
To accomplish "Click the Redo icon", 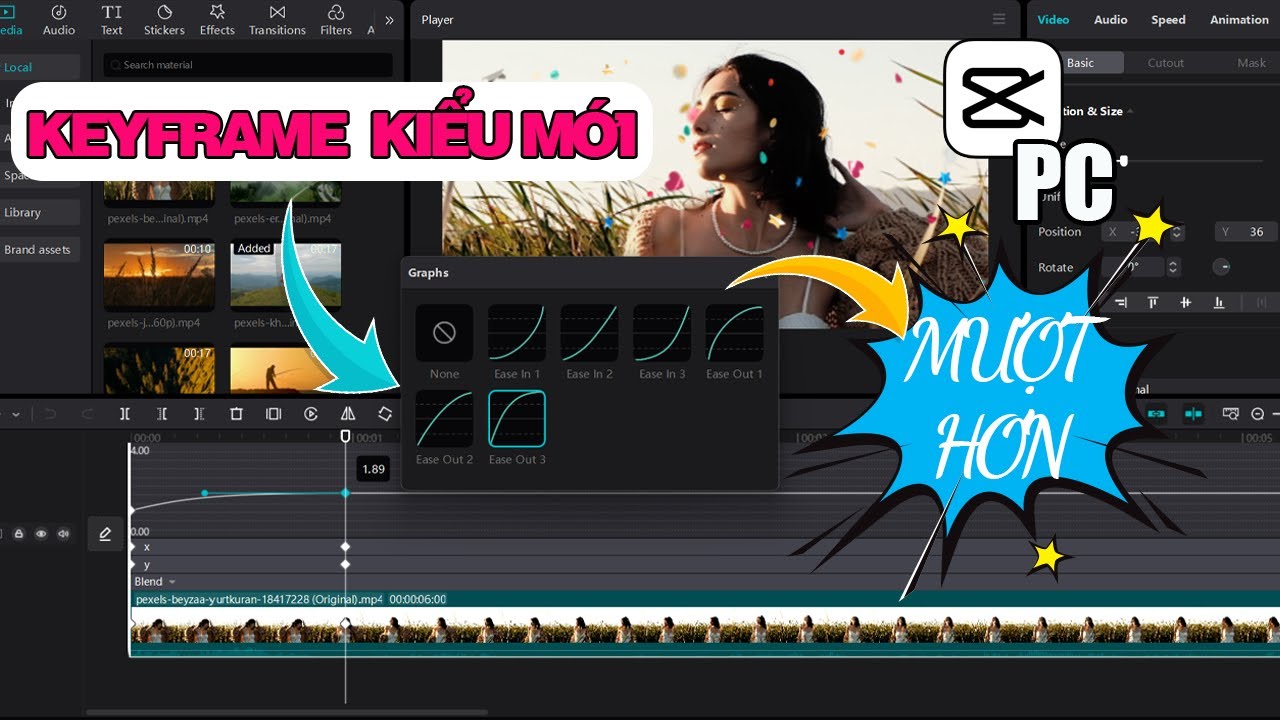I will (87, 414).
